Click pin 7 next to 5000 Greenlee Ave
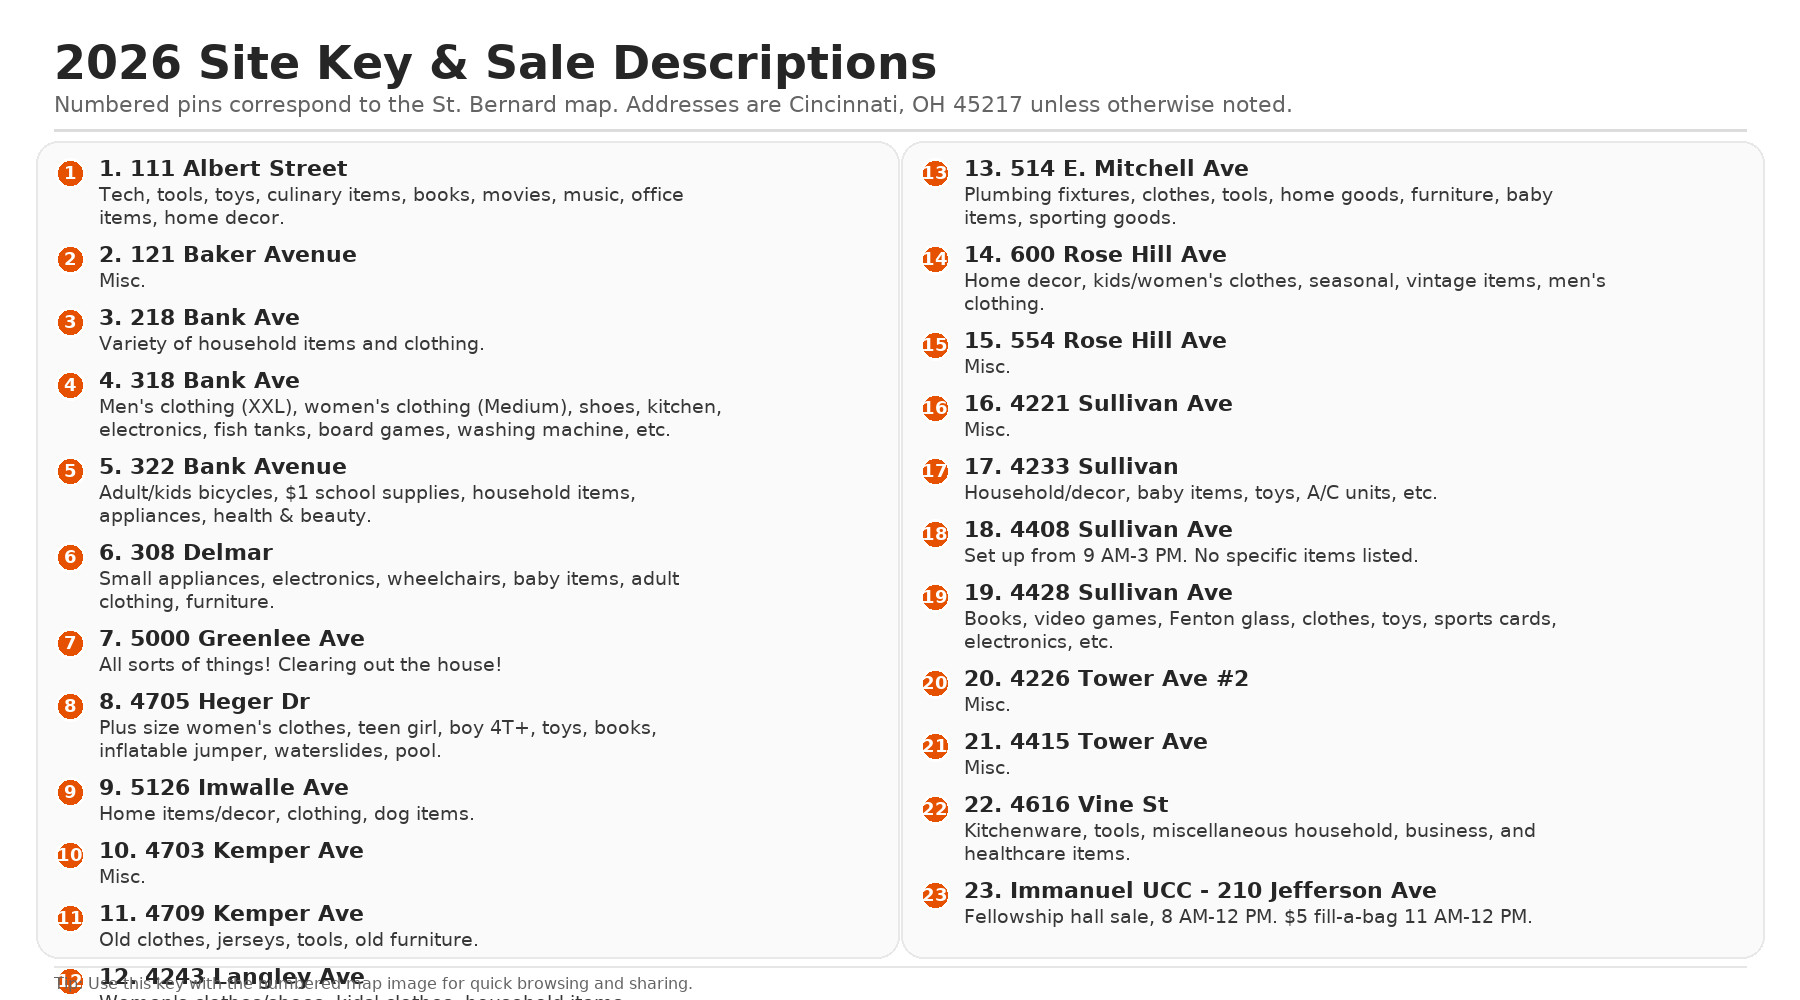Screen dimensions: 1800x1000 pos(70,644)
